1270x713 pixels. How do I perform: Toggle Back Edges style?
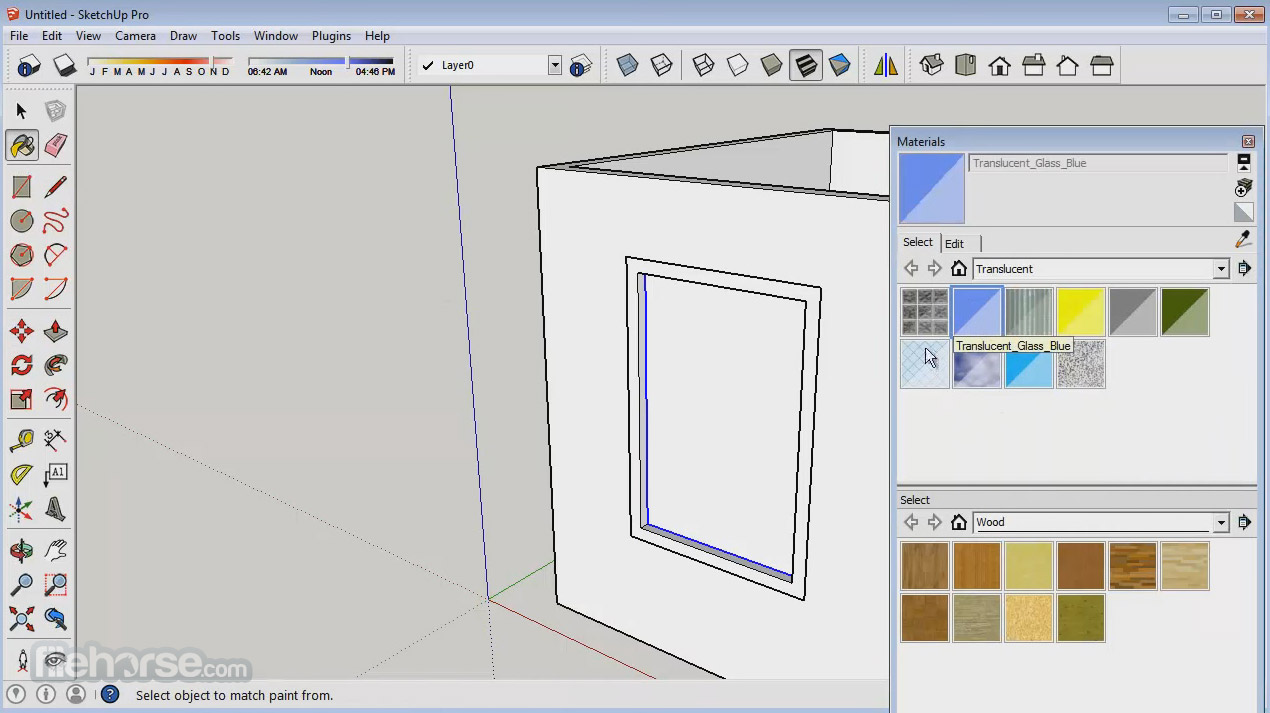click(x=662, y=66)
